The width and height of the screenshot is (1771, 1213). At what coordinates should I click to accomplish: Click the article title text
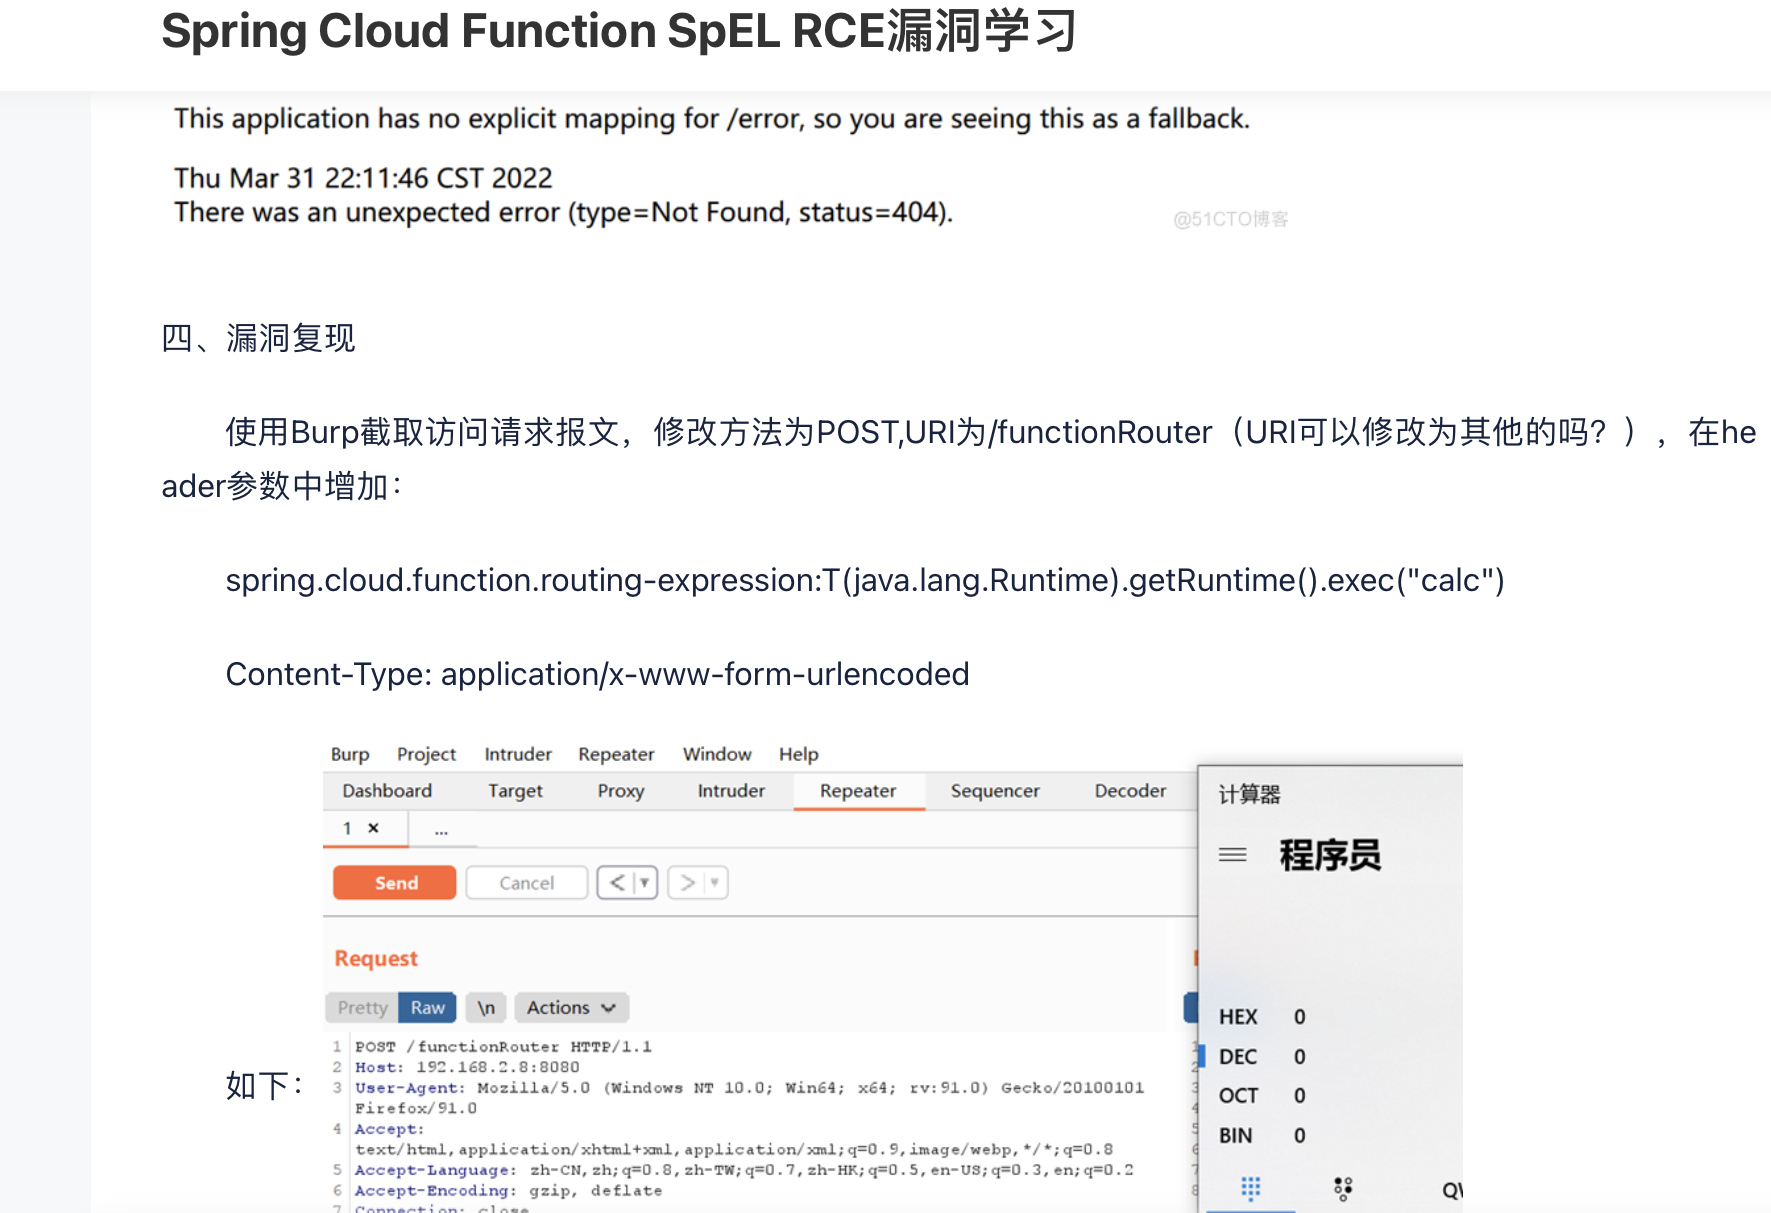pos(619,31)
